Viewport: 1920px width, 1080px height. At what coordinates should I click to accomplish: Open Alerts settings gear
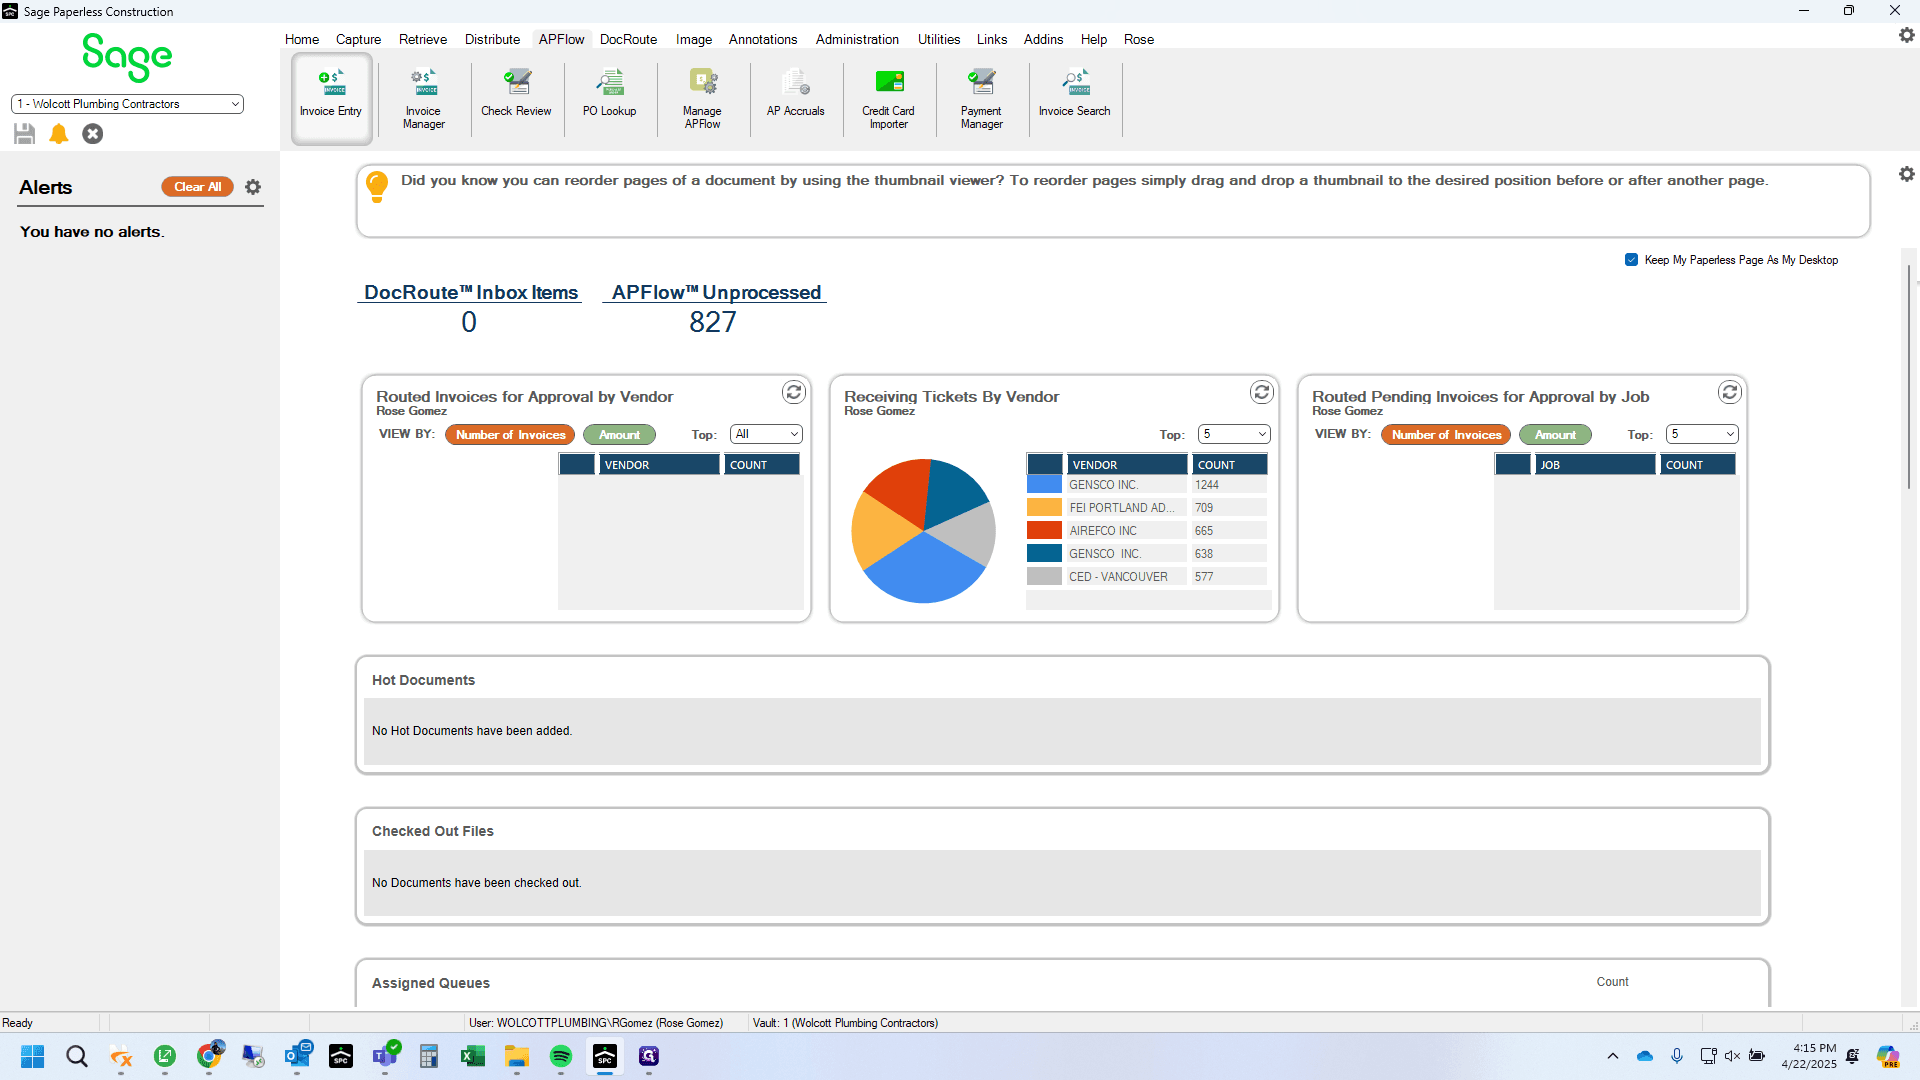click(x=253, y=187)
